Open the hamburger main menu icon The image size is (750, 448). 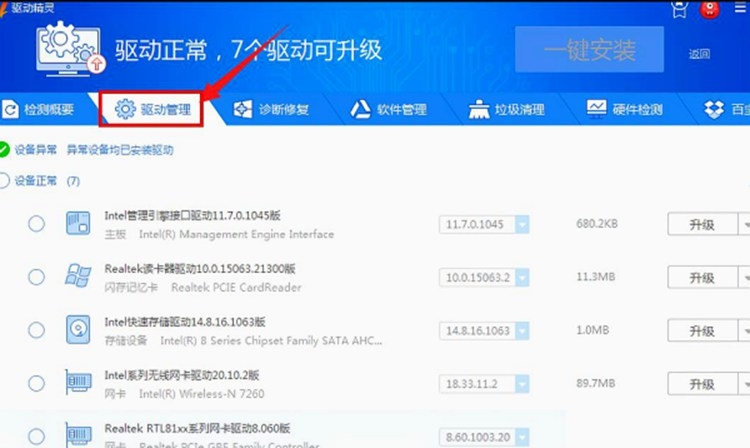(x=740, y=7)
